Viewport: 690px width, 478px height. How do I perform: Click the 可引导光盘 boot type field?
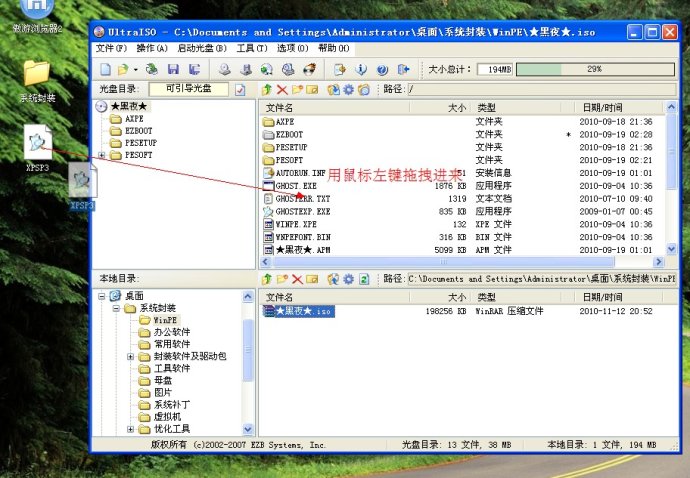(x=189, y=89)
